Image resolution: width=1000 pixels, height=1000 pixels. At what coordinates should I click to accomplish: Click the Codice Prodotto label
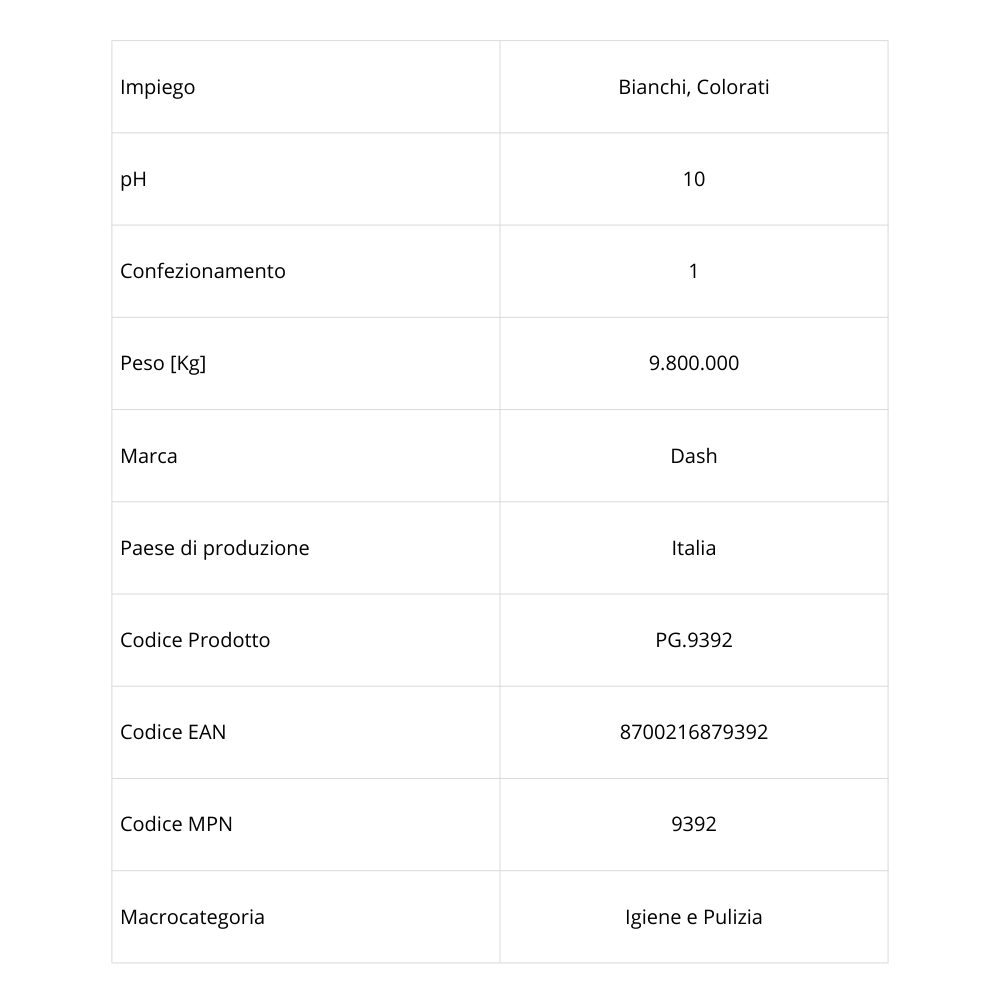pyautogui.click(x=195, y=640)
